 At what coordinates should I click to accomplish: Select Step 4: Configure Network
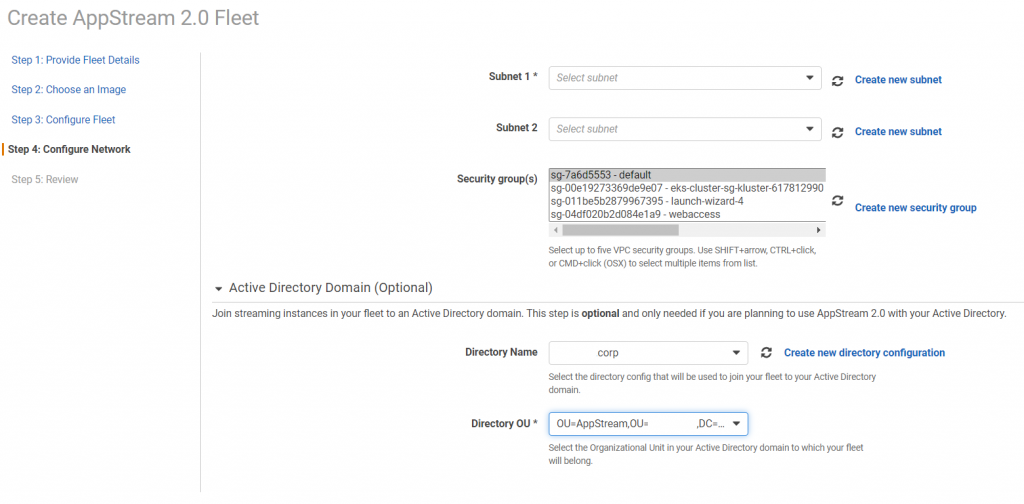coord(69,149)
